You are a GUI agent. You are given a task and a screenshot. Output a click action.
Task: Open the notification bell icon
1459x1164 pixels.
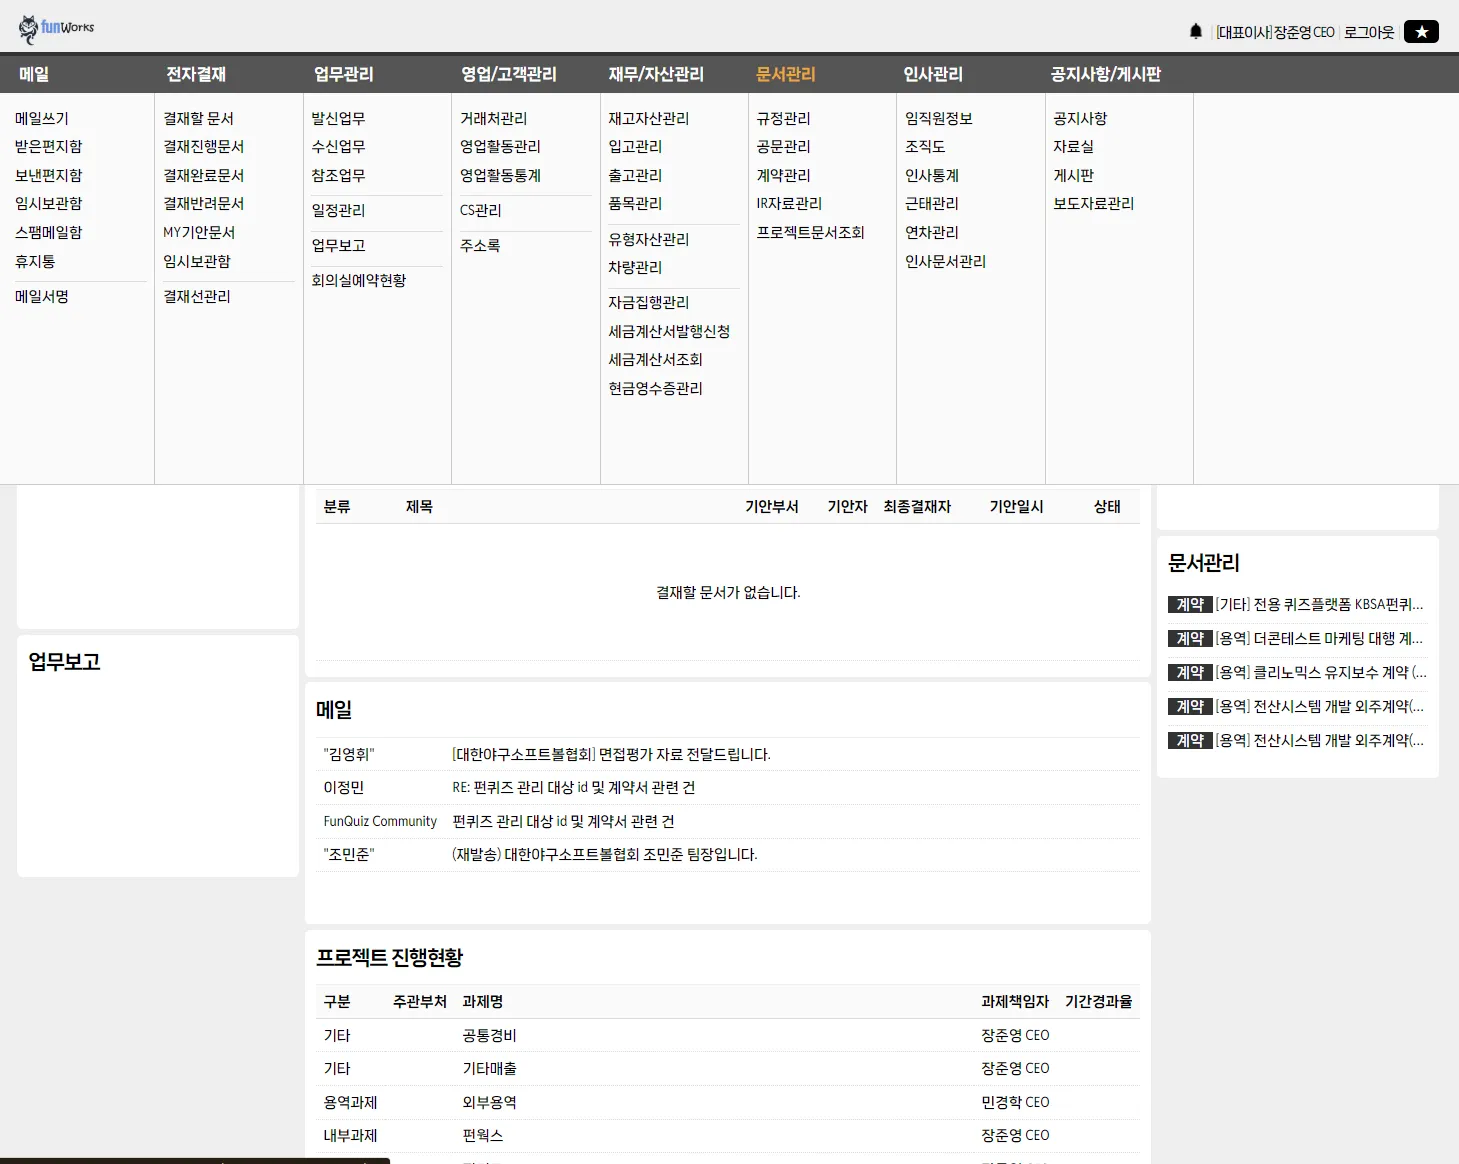pos(1196,30)
